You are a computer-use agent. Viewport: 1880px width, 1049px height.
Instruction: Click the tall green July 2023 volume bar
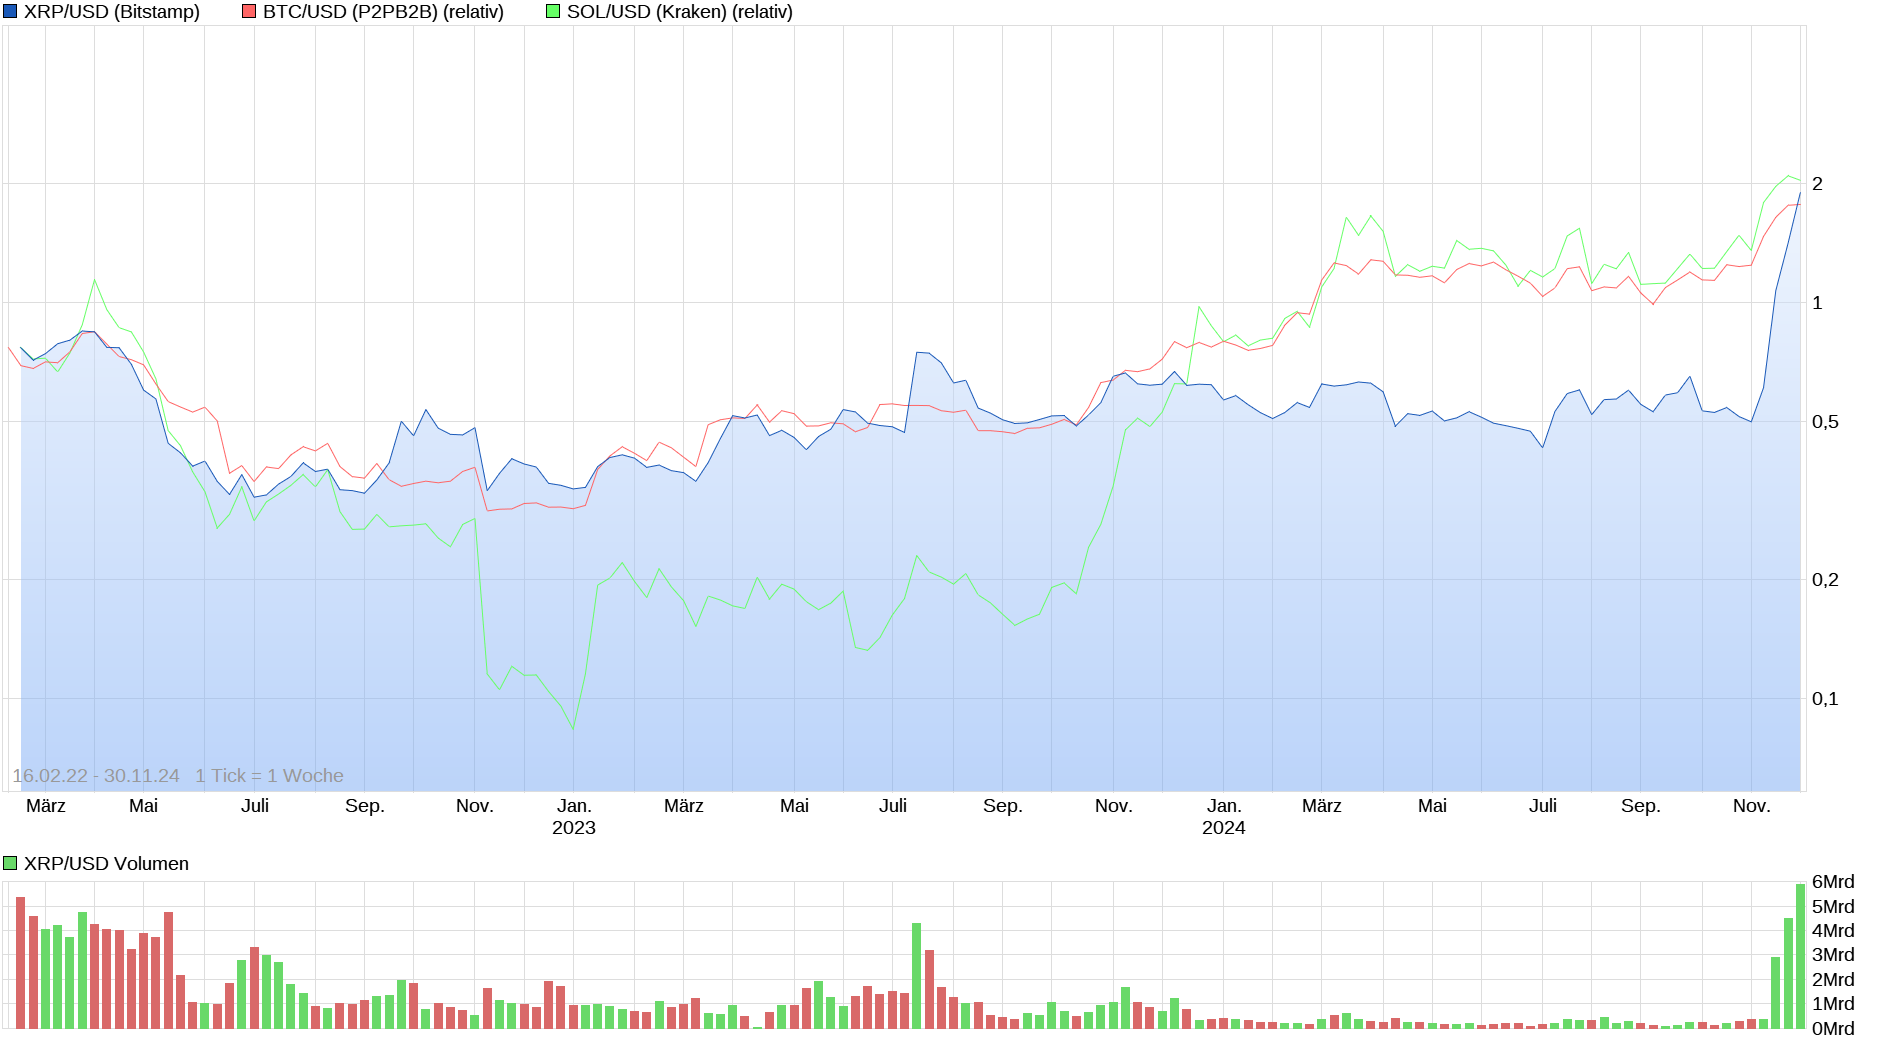(x=916, y=976)
